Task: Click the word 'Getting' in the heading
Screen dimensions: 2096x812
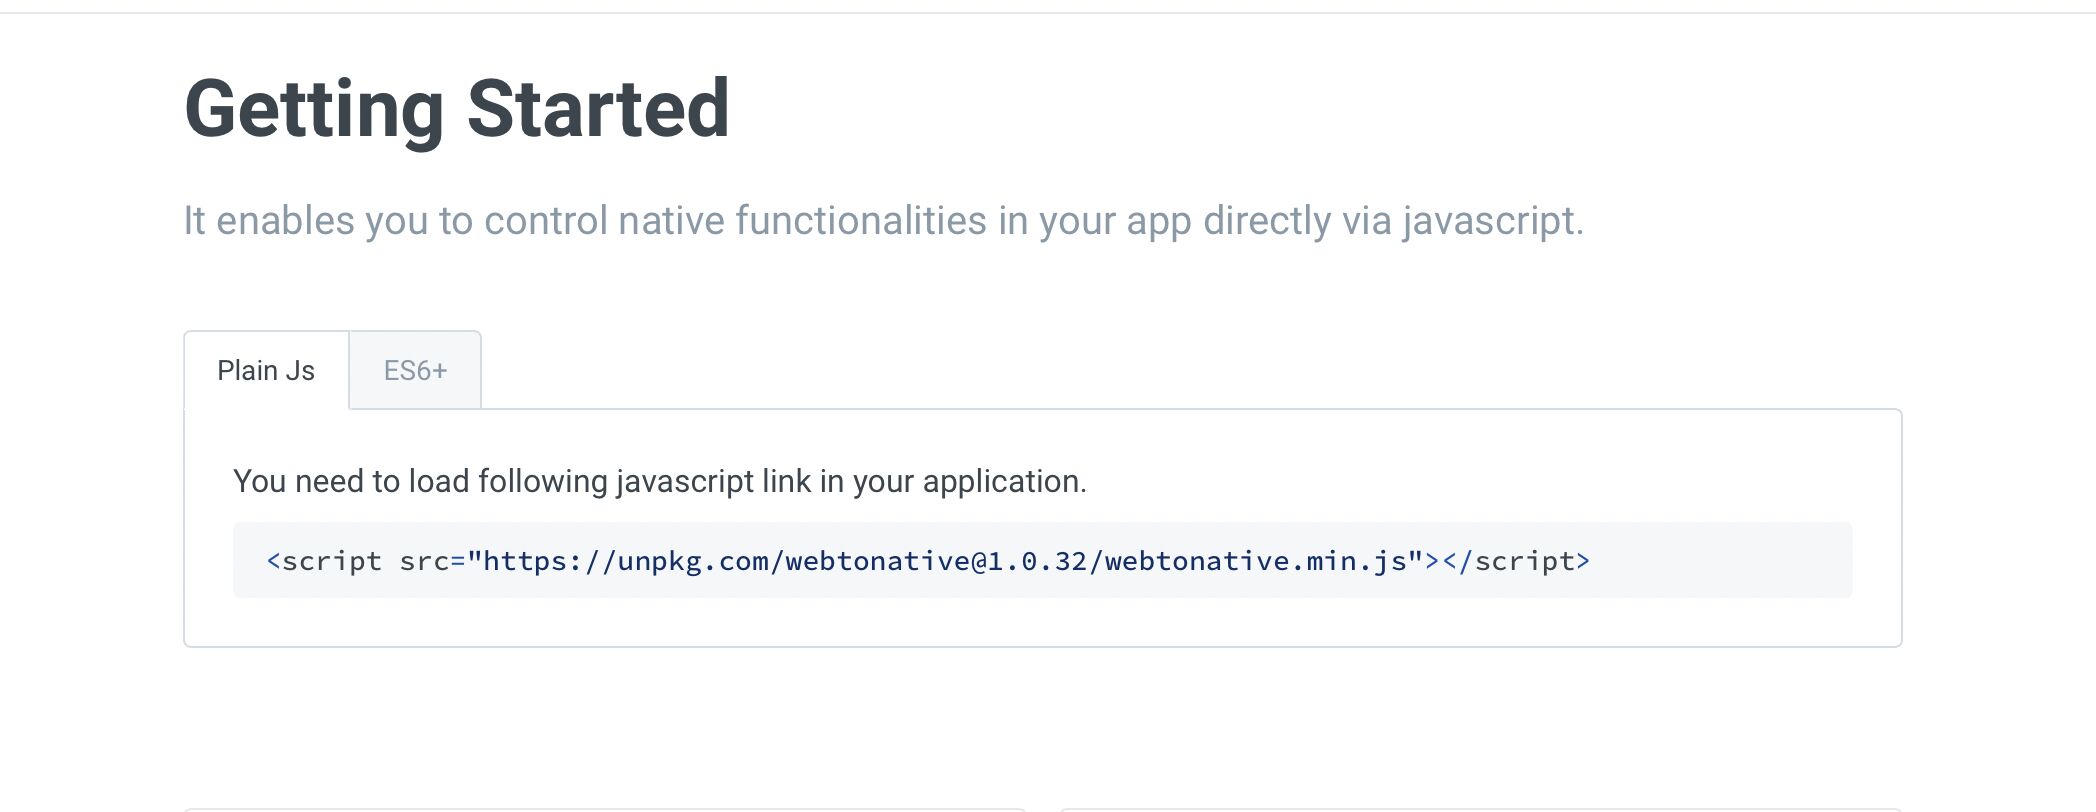Action: pos(314,109)
